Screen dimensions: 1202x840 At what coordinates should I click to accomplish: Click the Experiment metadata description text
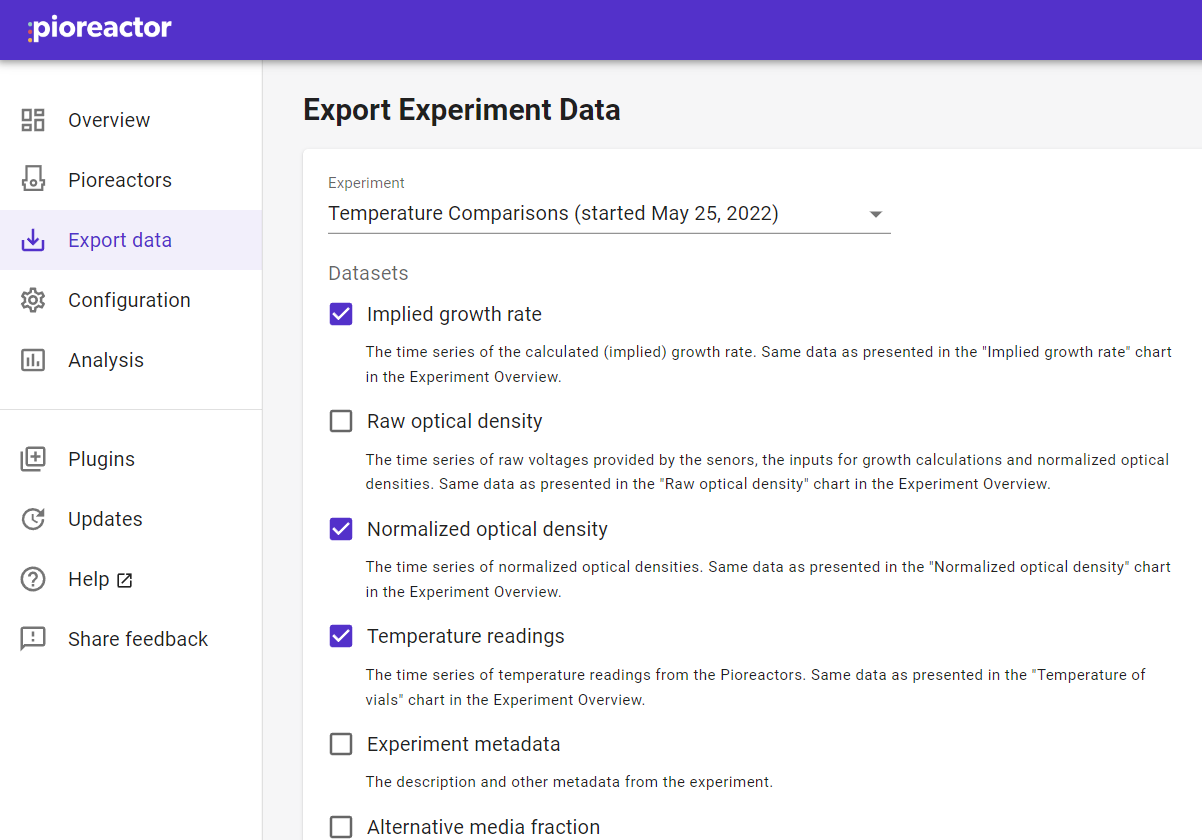tap(569, 782)
